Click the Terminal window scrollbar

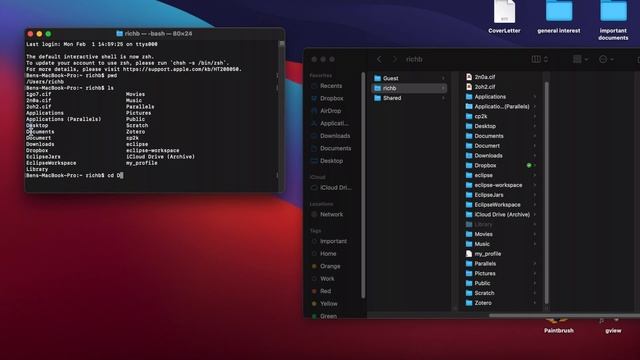click(x=281, y=45)
